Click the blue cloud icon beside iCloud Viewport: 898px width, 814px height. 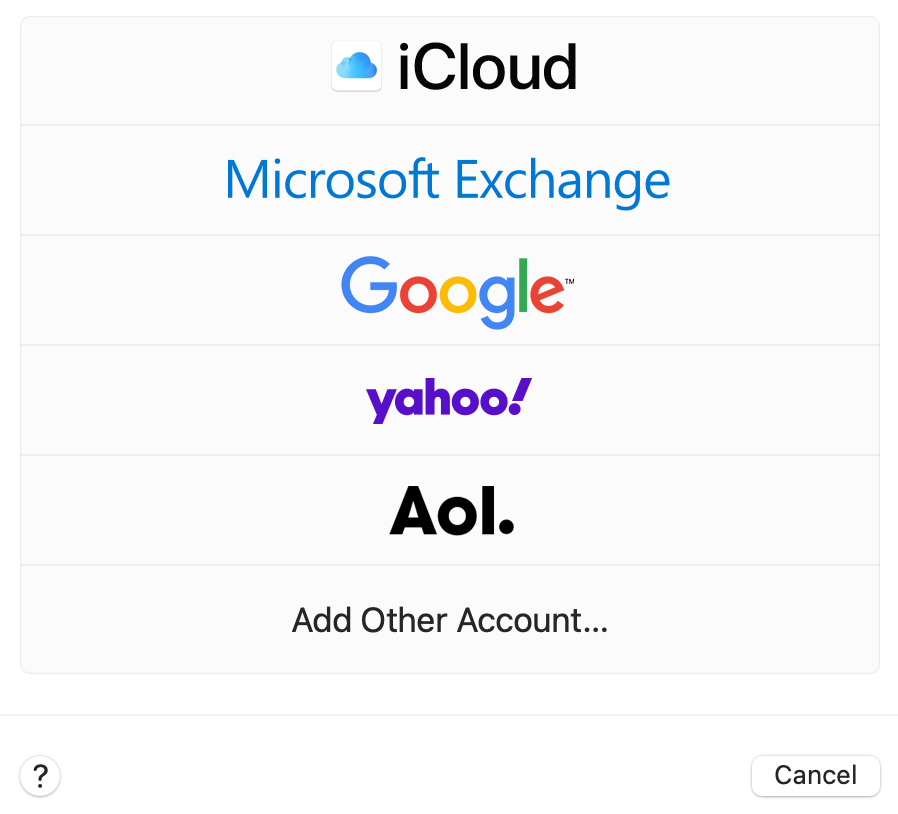pyautogui.click(x=356, y=68)
